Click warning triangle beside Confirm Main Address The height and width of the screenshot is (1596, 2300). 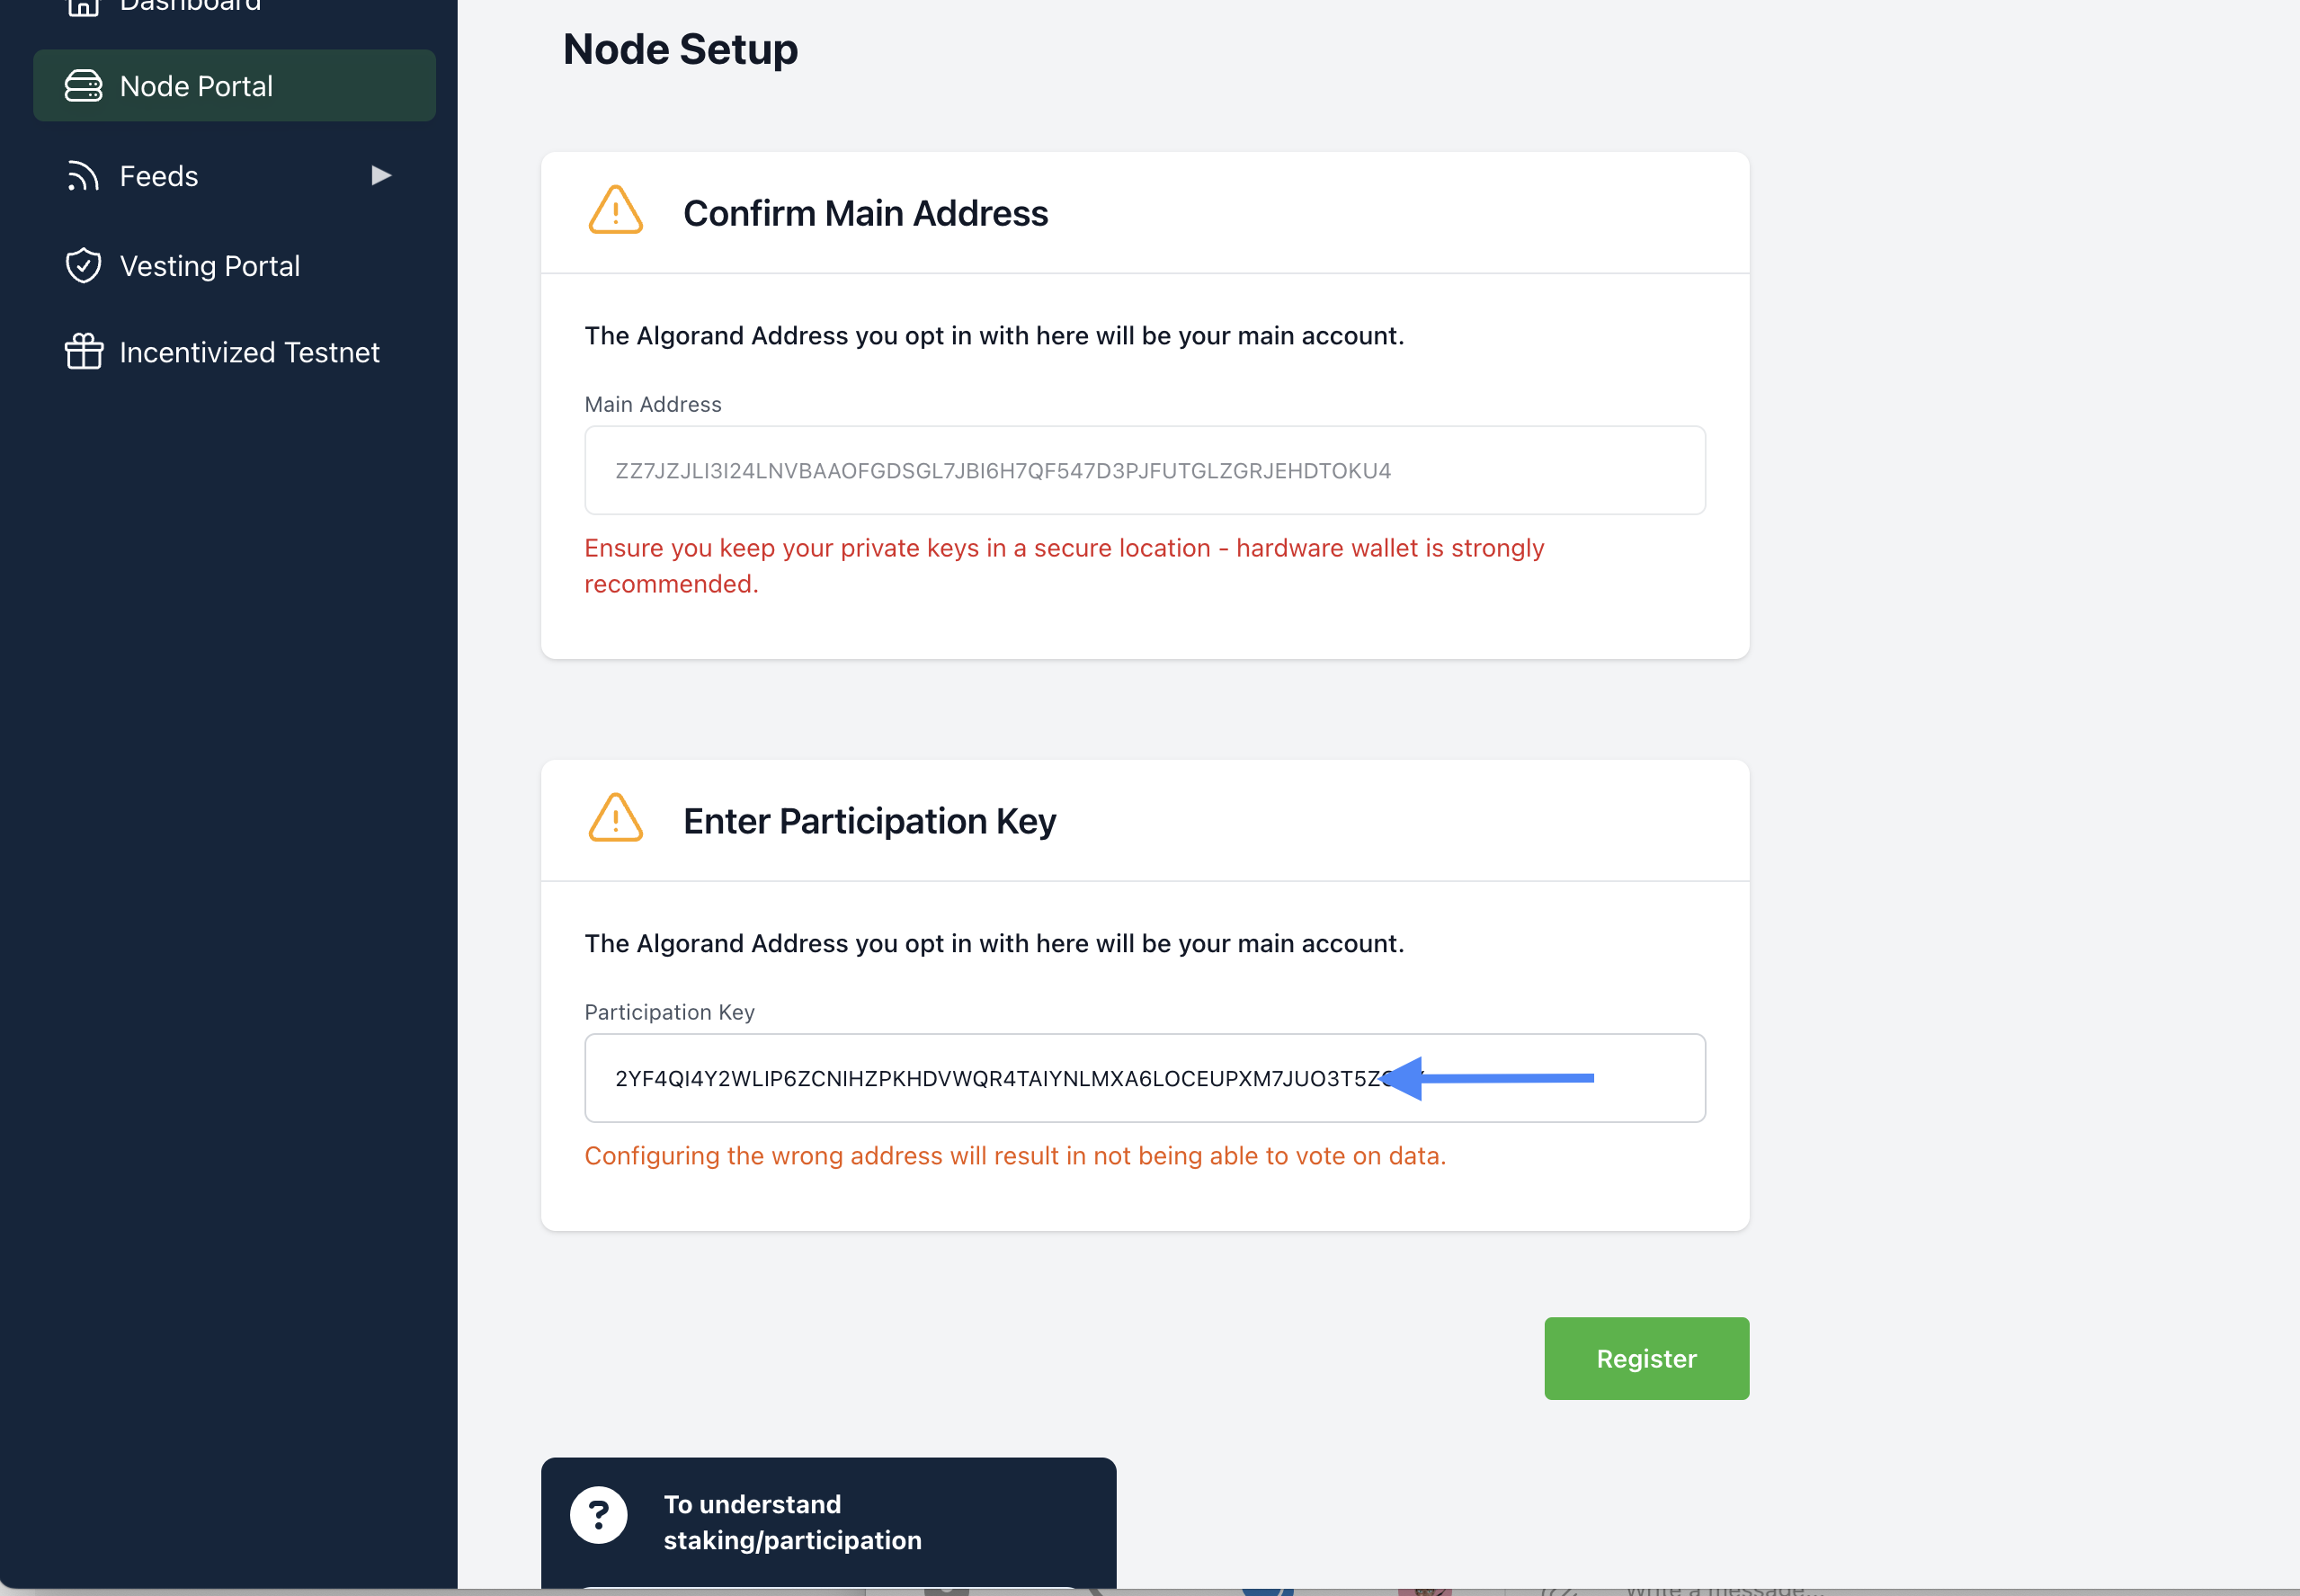[615, 211]
